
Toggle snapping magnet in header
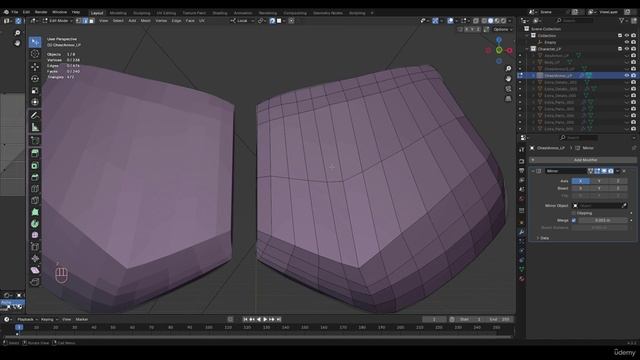click(x=272, y=20)
